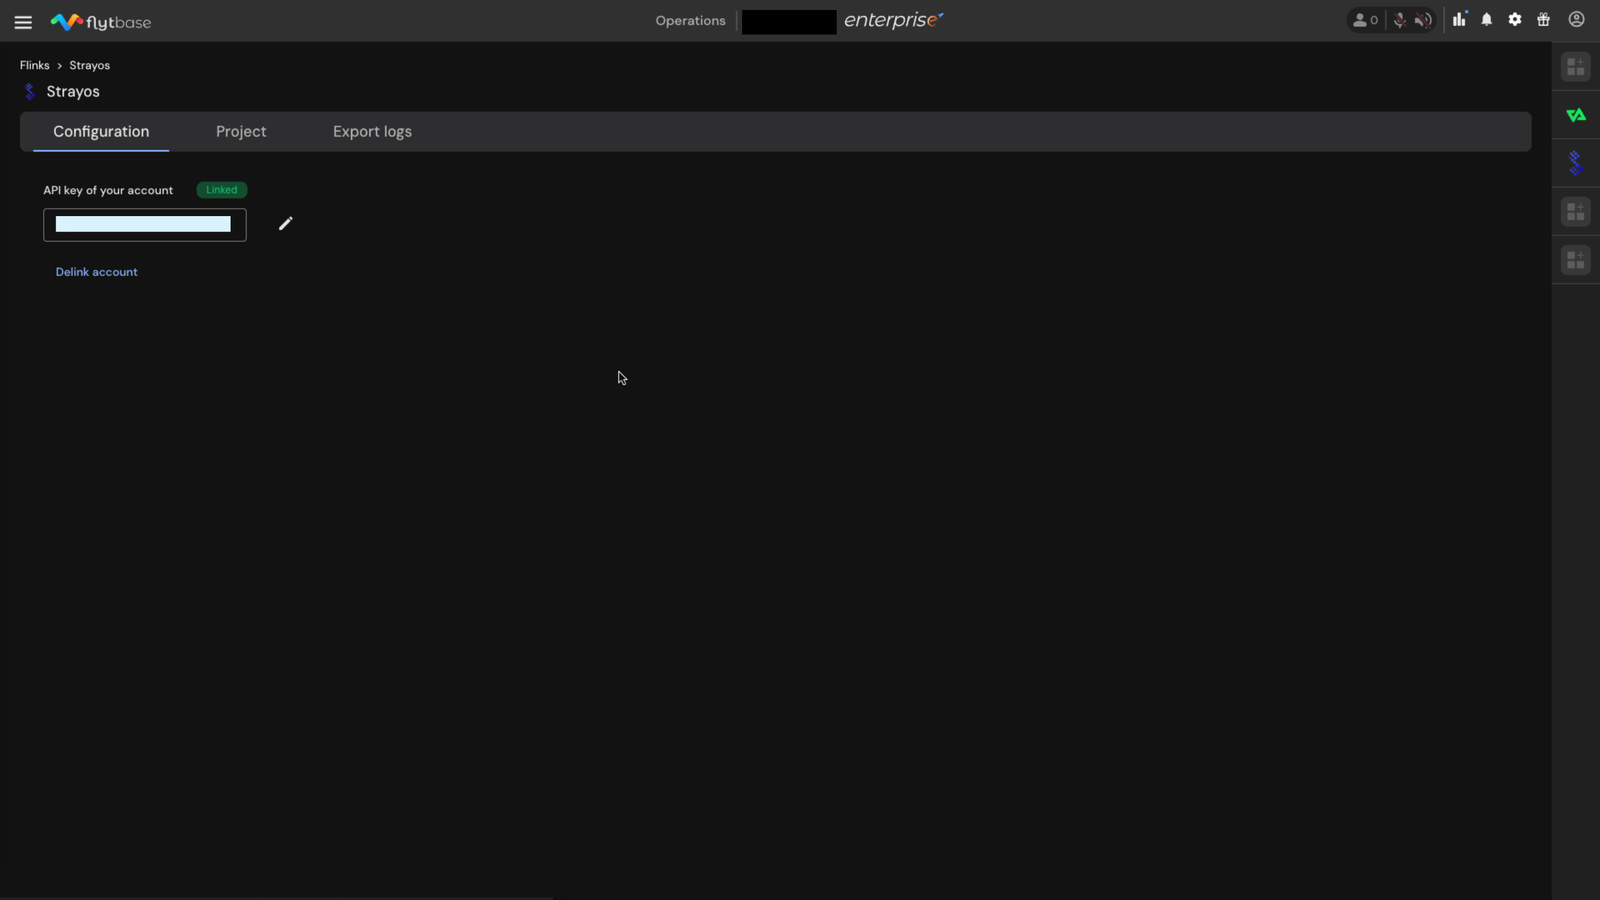
Task: Open the gift box what's new icon
Action: 1544,20
